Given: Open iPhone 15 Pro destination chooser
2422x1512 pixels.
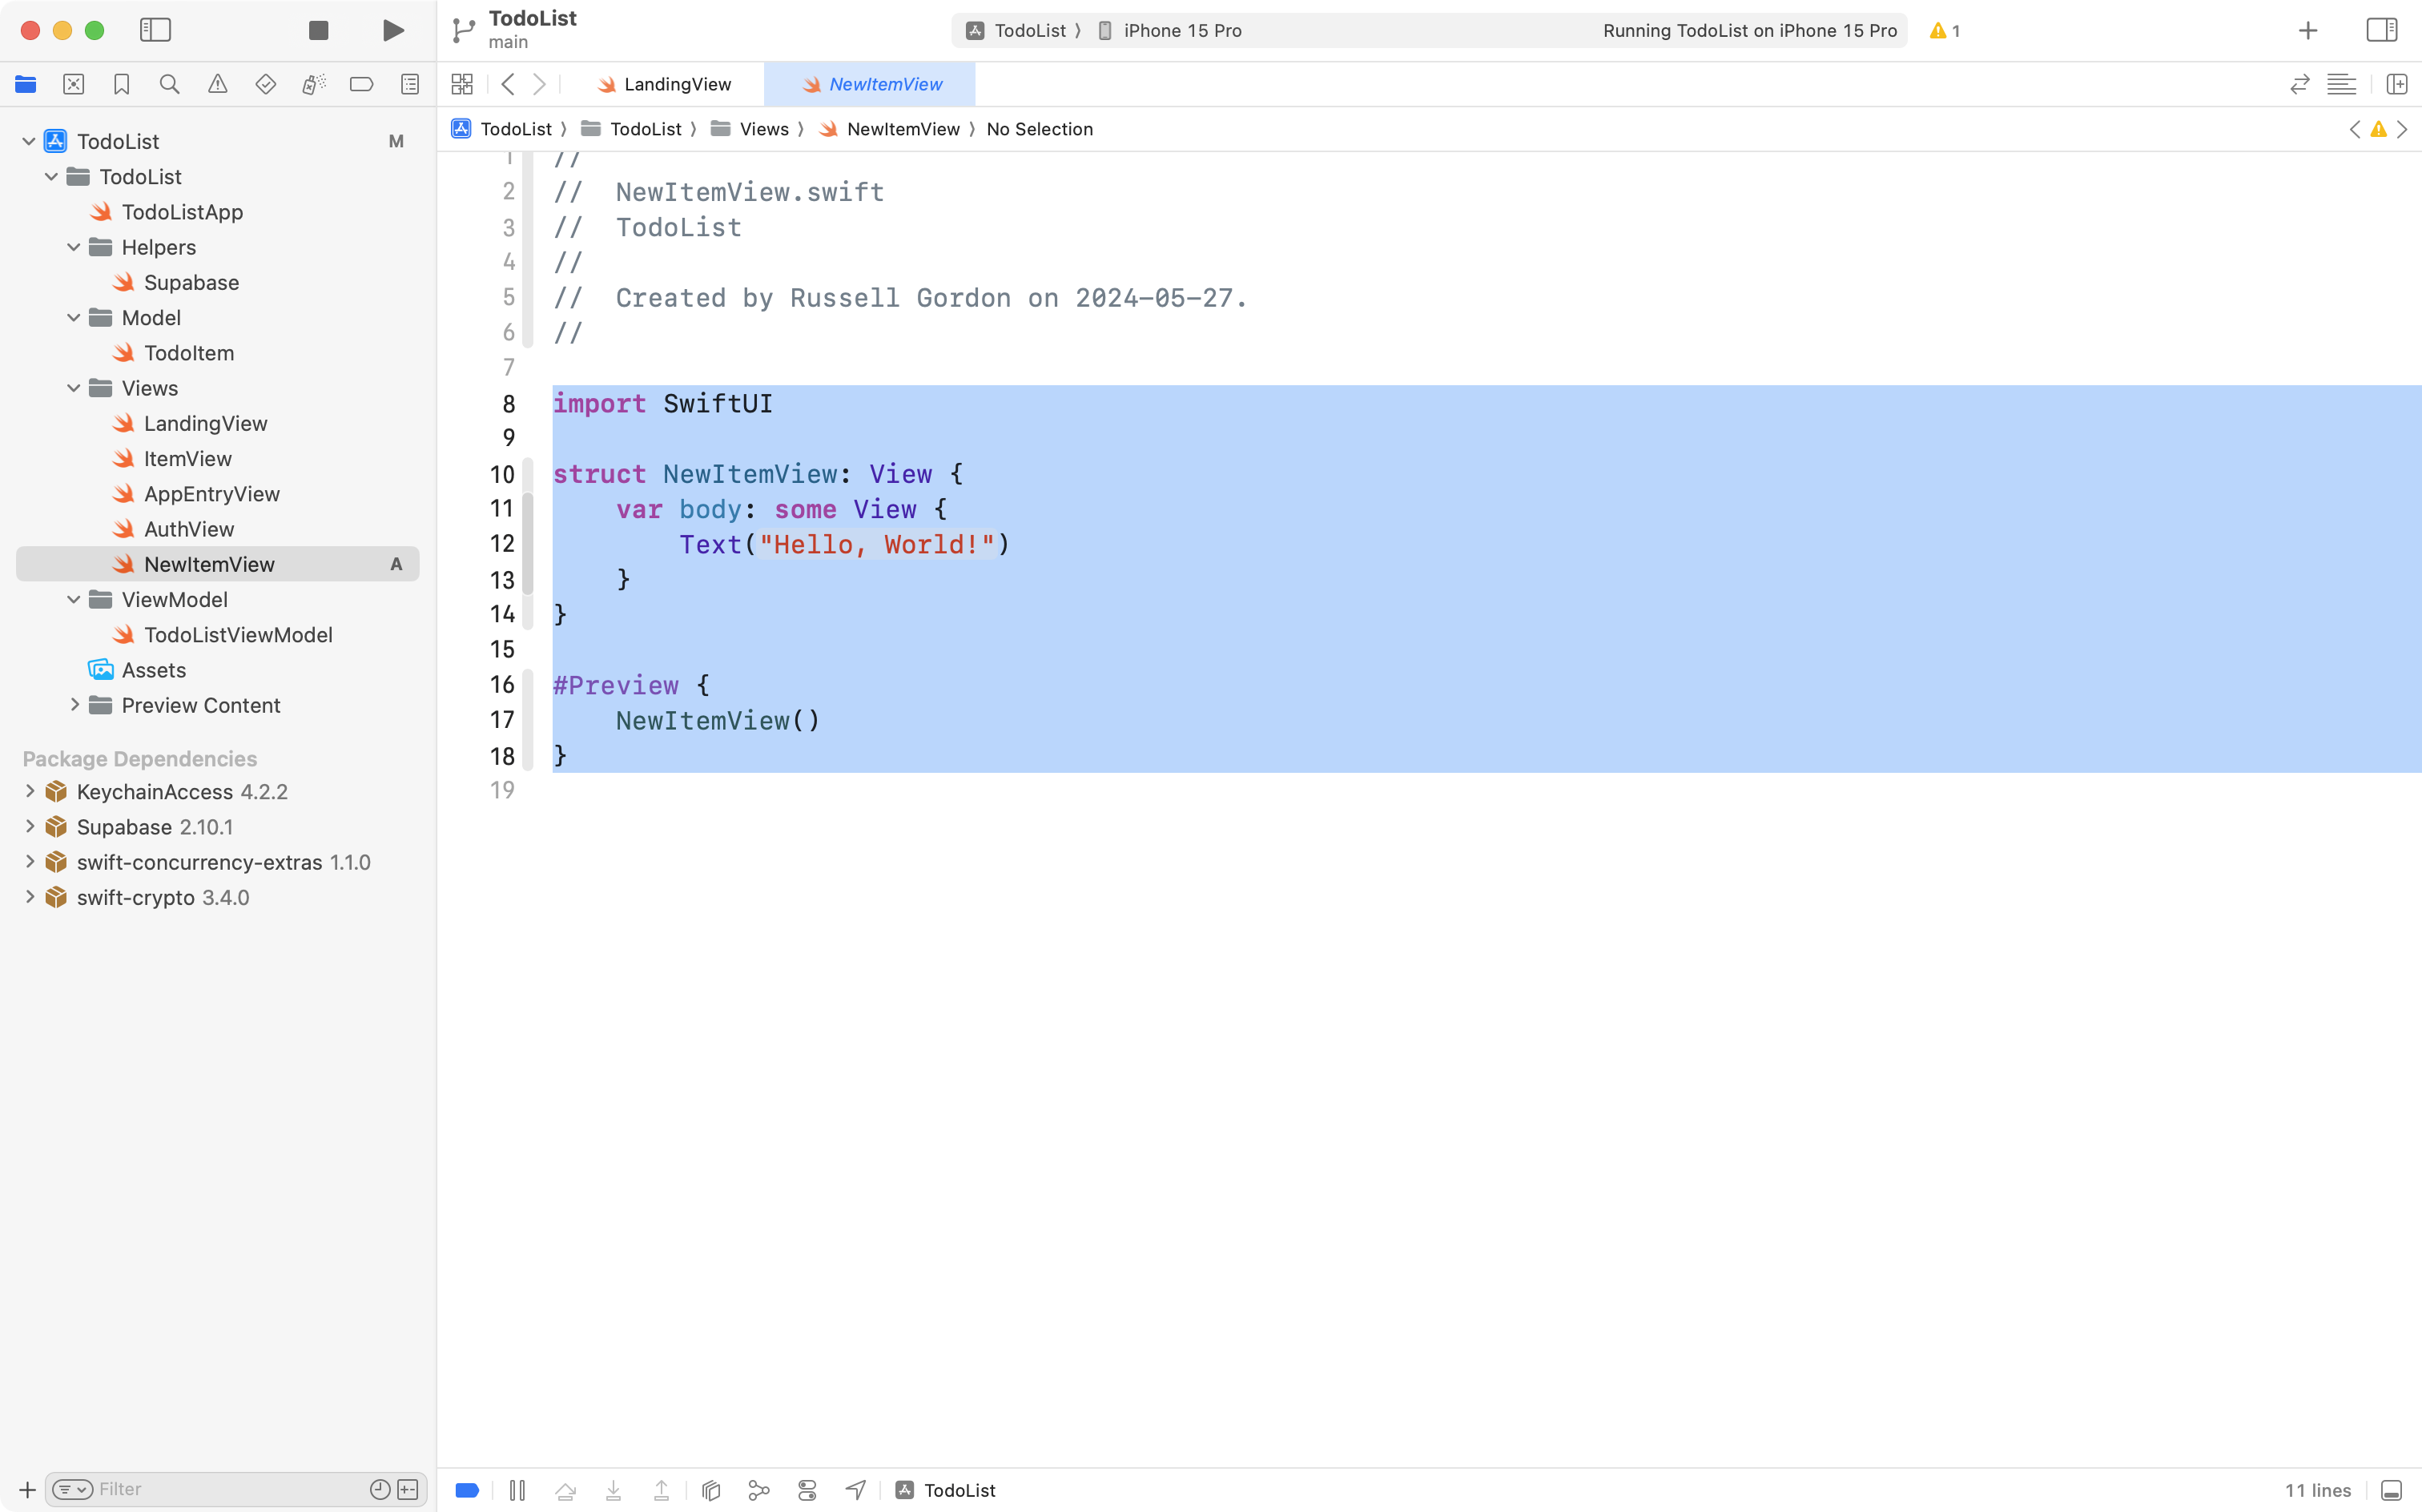Looking at the screenshot, I should pos(1180,30).
